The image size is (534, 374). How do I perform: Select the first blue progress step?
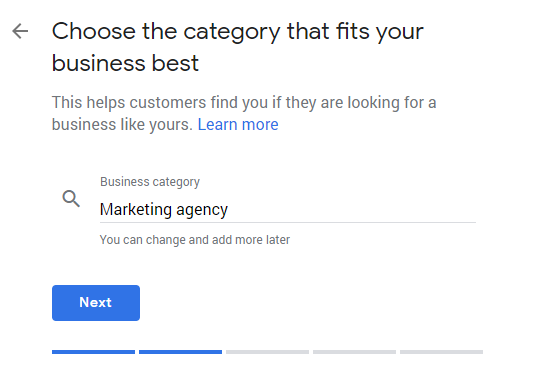[93, 352]
